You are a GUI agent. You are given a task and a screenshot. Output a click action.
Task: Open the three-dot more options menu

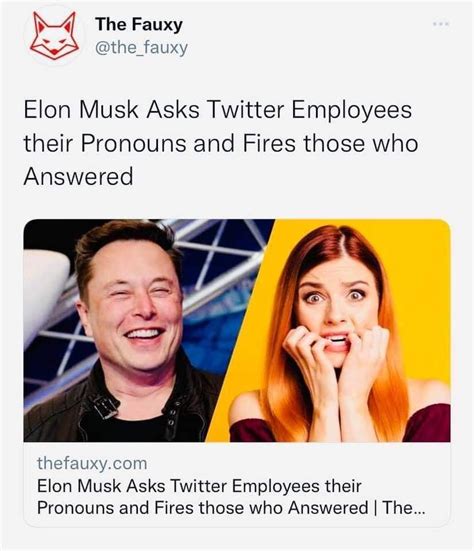coord(441,24)
